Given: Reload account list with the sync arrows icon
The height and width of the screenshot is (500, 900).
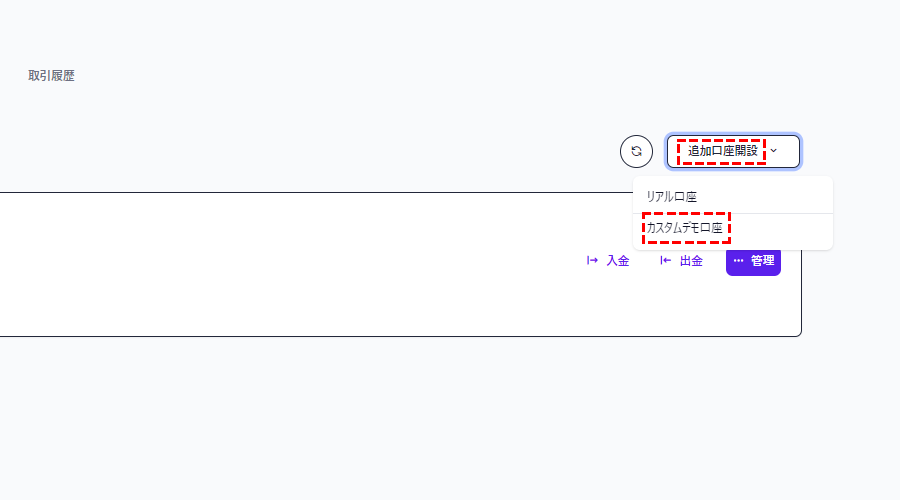Looking at the screenshot, I should point(636,152).
